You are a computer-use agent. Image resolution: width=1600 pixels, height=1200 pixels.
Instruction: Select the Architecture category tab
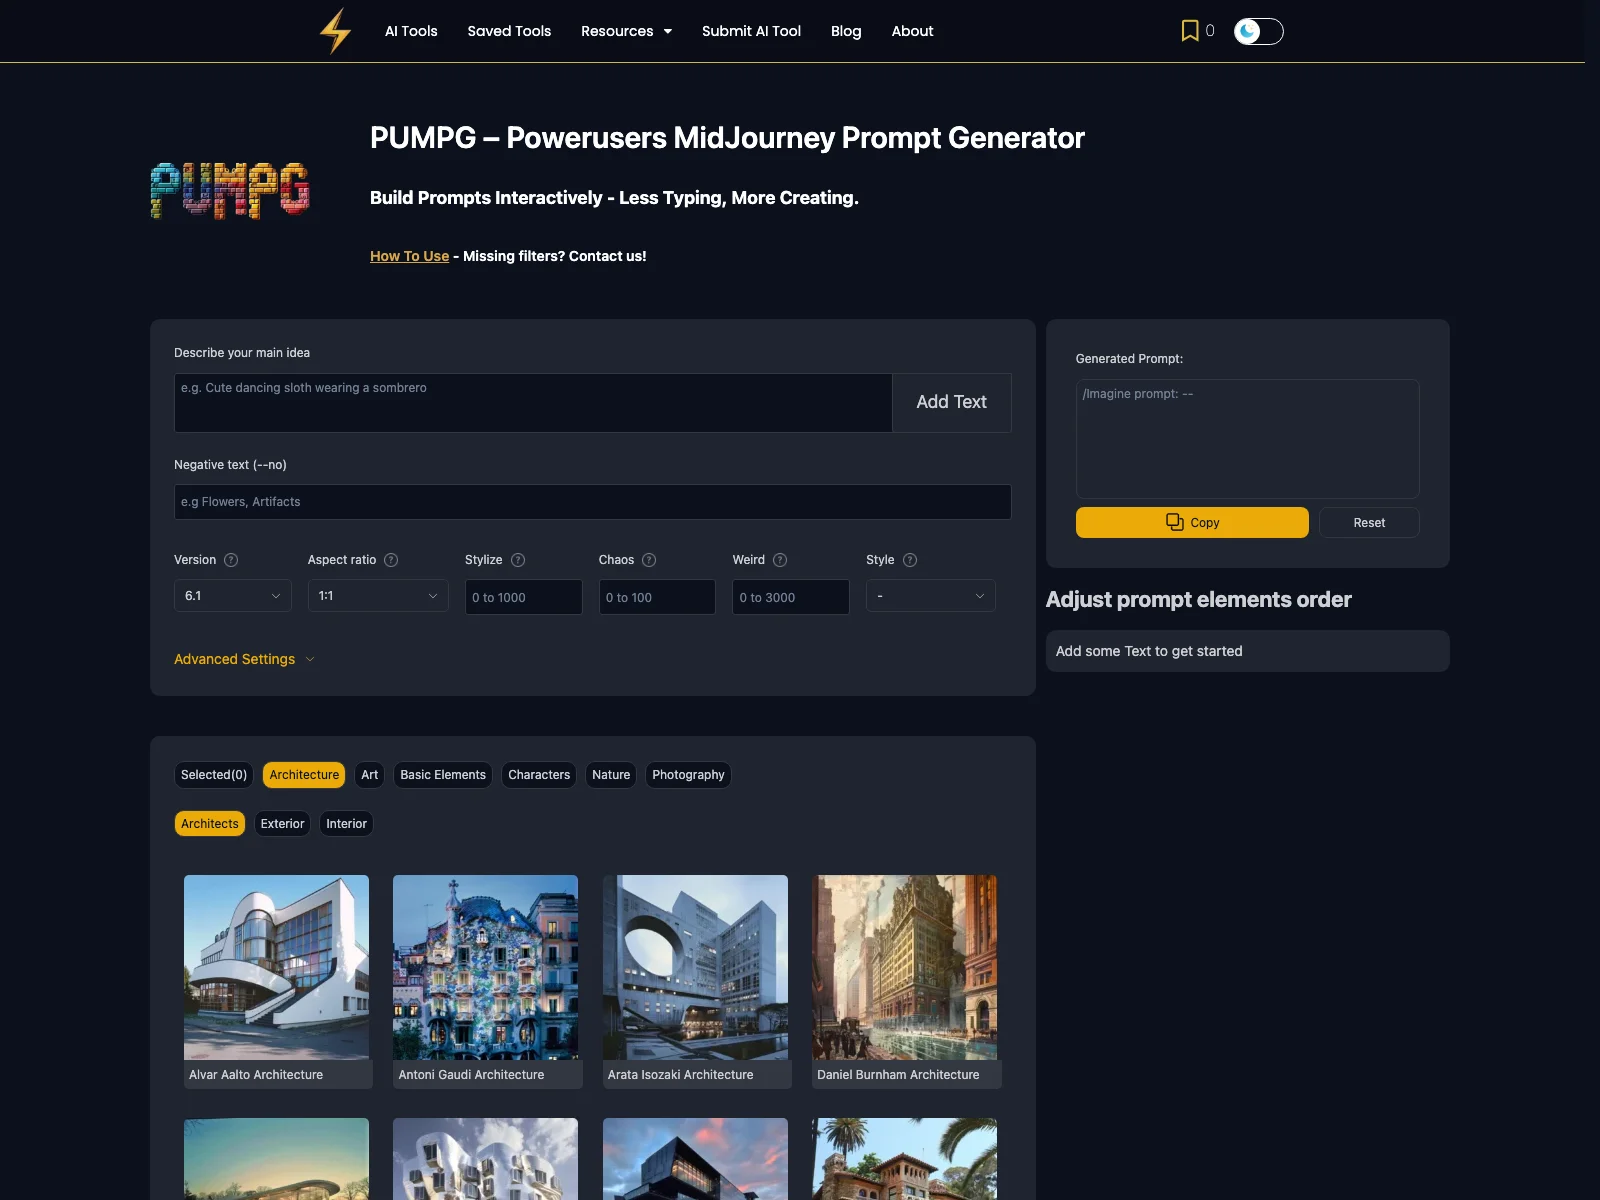(x=304, y=775)
